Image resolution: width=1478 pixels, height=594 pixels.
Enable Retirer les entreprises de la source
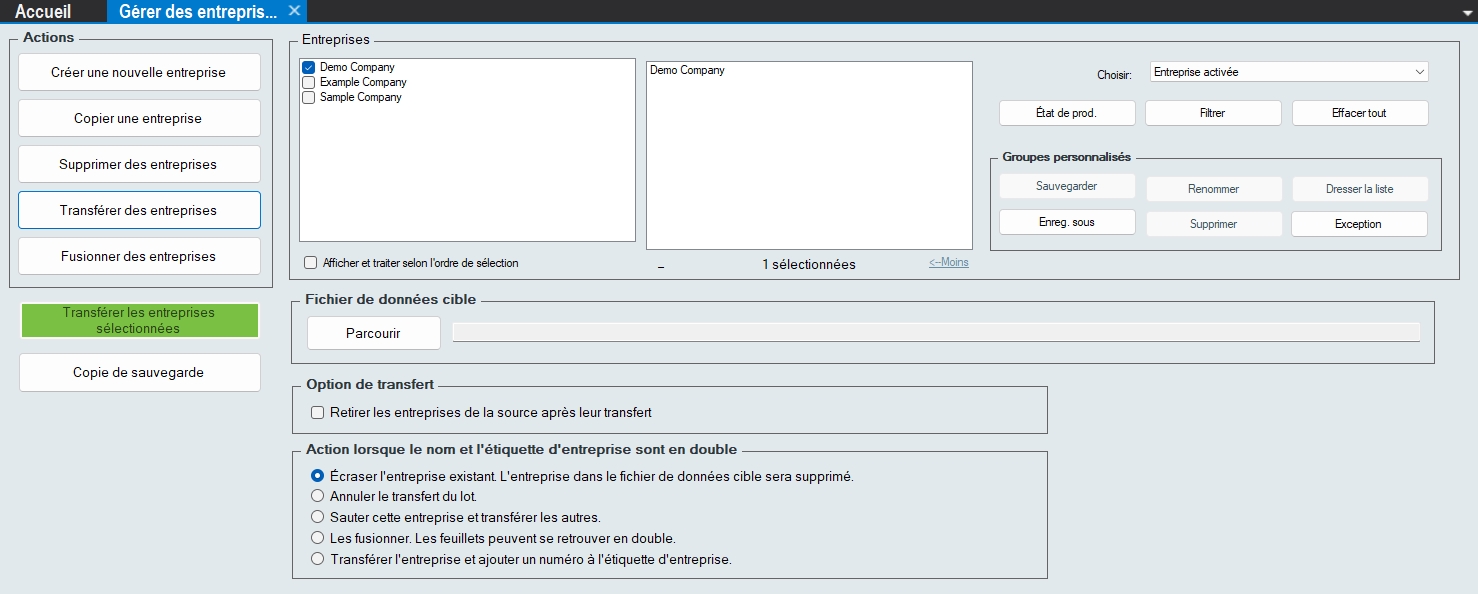(x=318, y=412)
